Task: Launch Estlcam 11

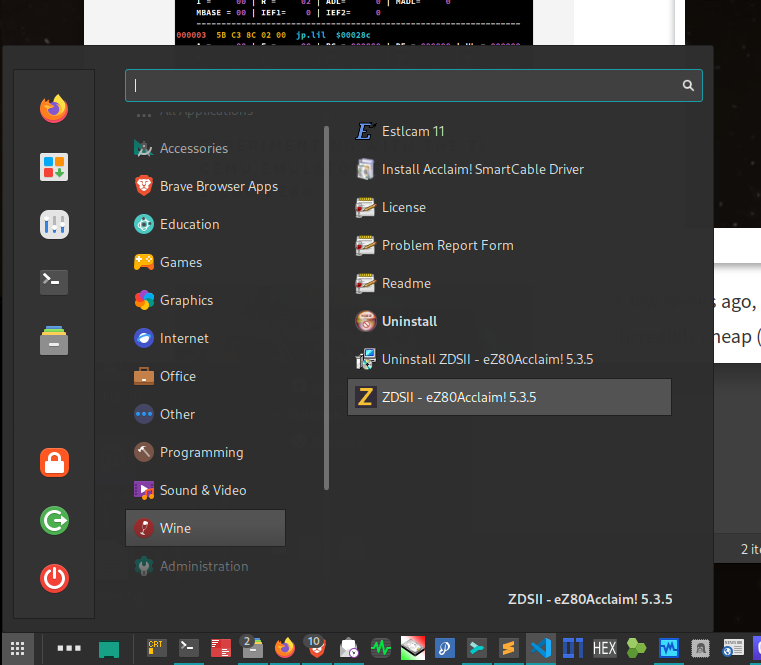Action: click(510, 132)
